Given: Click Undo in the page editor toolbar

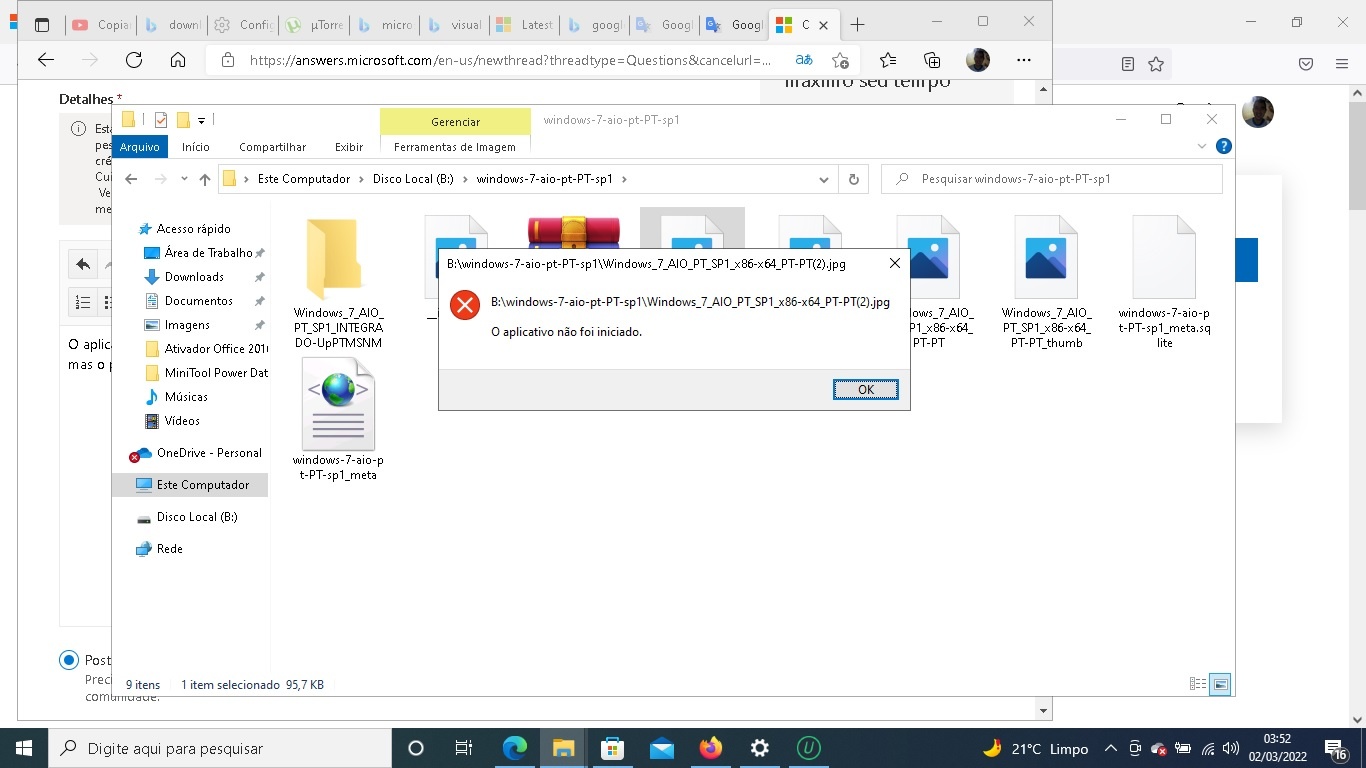Looking at the screenshot, I should point(83,265).
